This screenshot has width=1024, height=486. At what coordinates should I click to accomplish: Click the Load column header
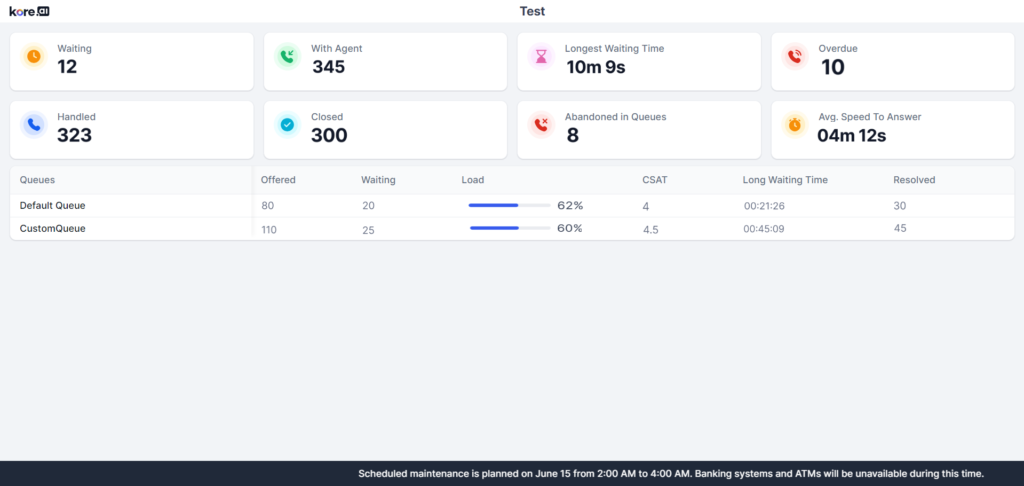pos(472,180)
